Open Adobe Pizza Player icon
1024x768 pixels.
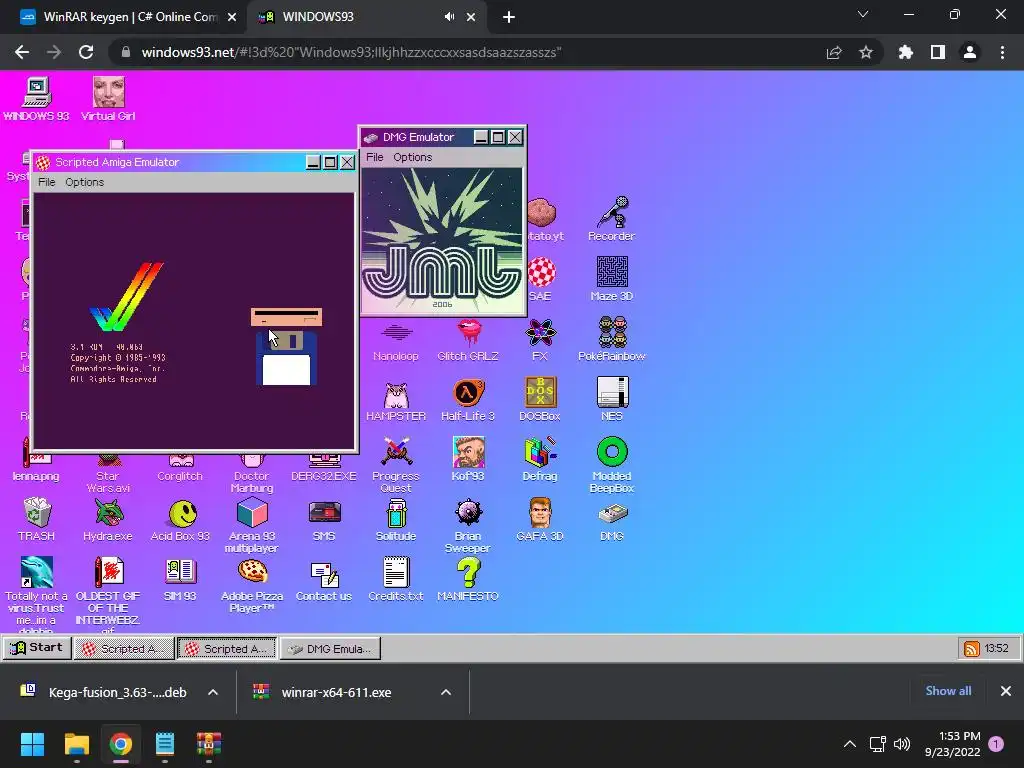[252, 585]
